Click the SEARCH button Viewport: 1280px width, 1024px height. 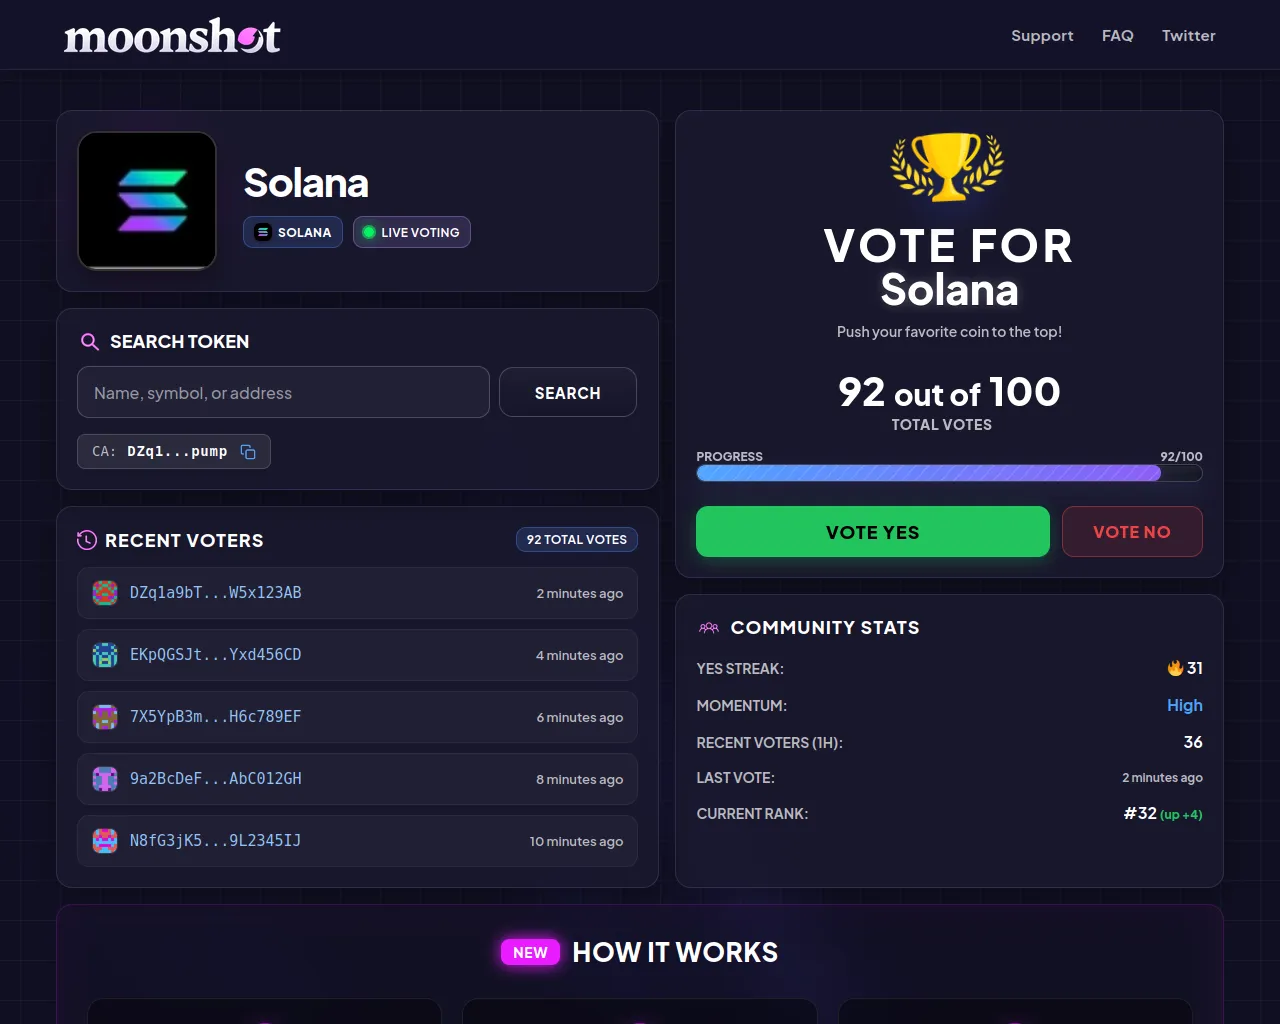(x=567, y=393)
